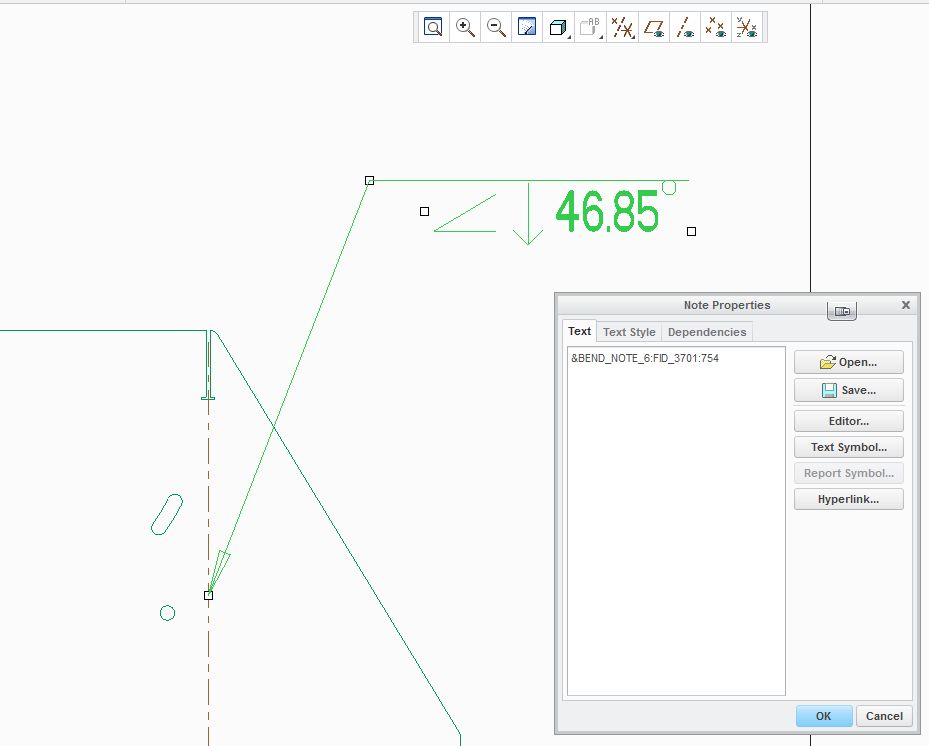This screenshot has height=746, width=929.
Task: Click the OK button
Action: pos(824,716)
